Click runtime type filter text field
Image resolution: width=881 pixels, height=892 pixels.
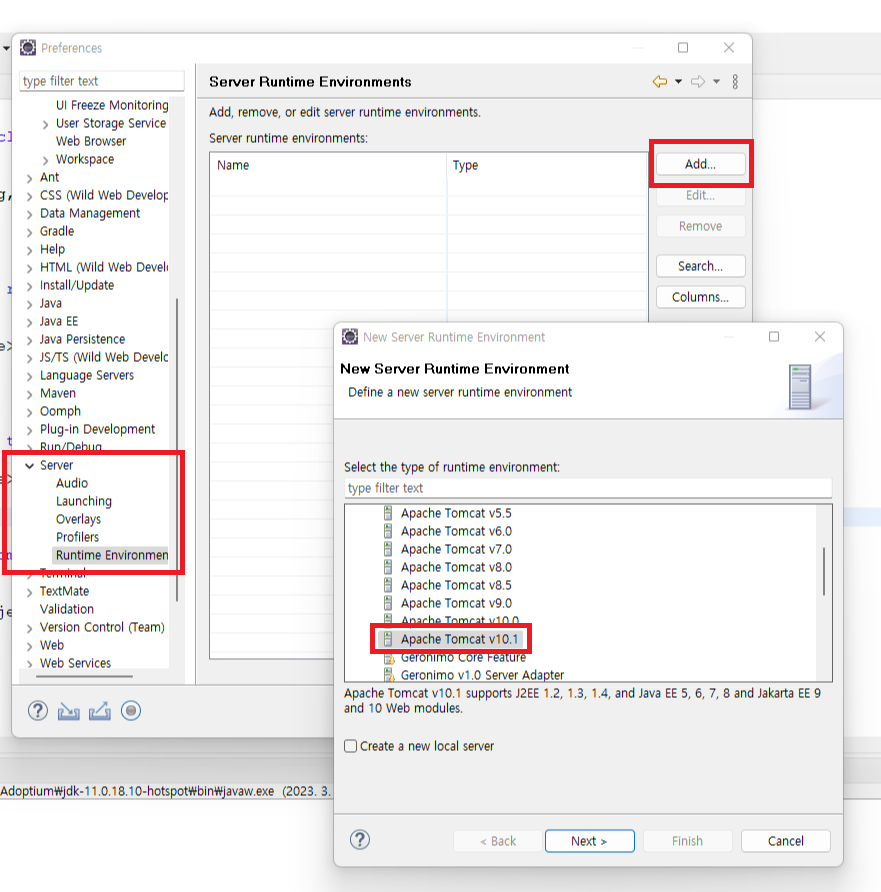pos(588,488)
